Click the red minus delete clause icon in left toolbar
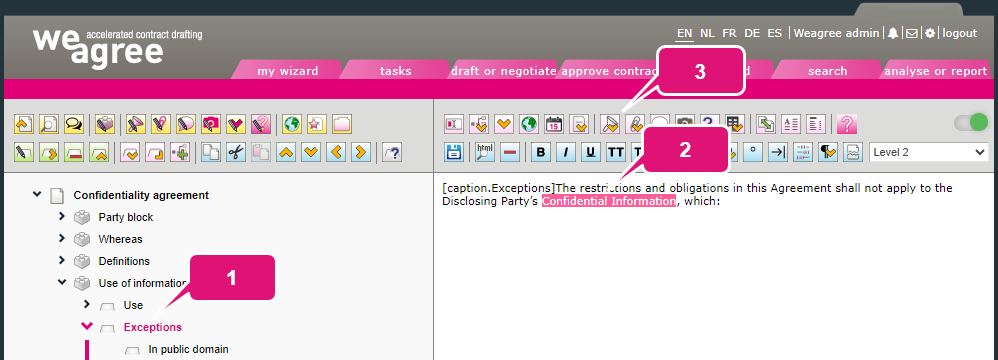Viewport: 998px width, 360px height. pos(74,153)
